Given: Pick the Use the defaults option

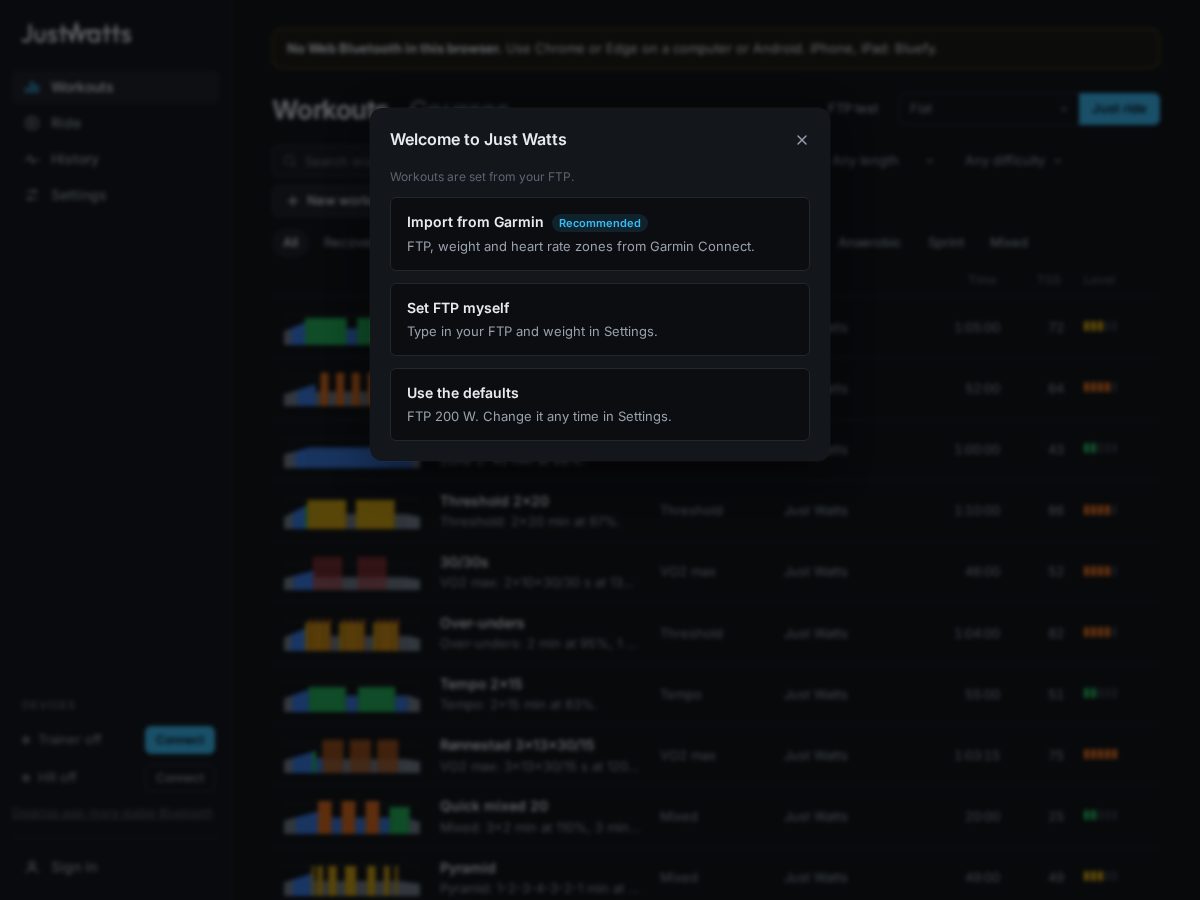Looking at the screenshot, I should (600, 404).
